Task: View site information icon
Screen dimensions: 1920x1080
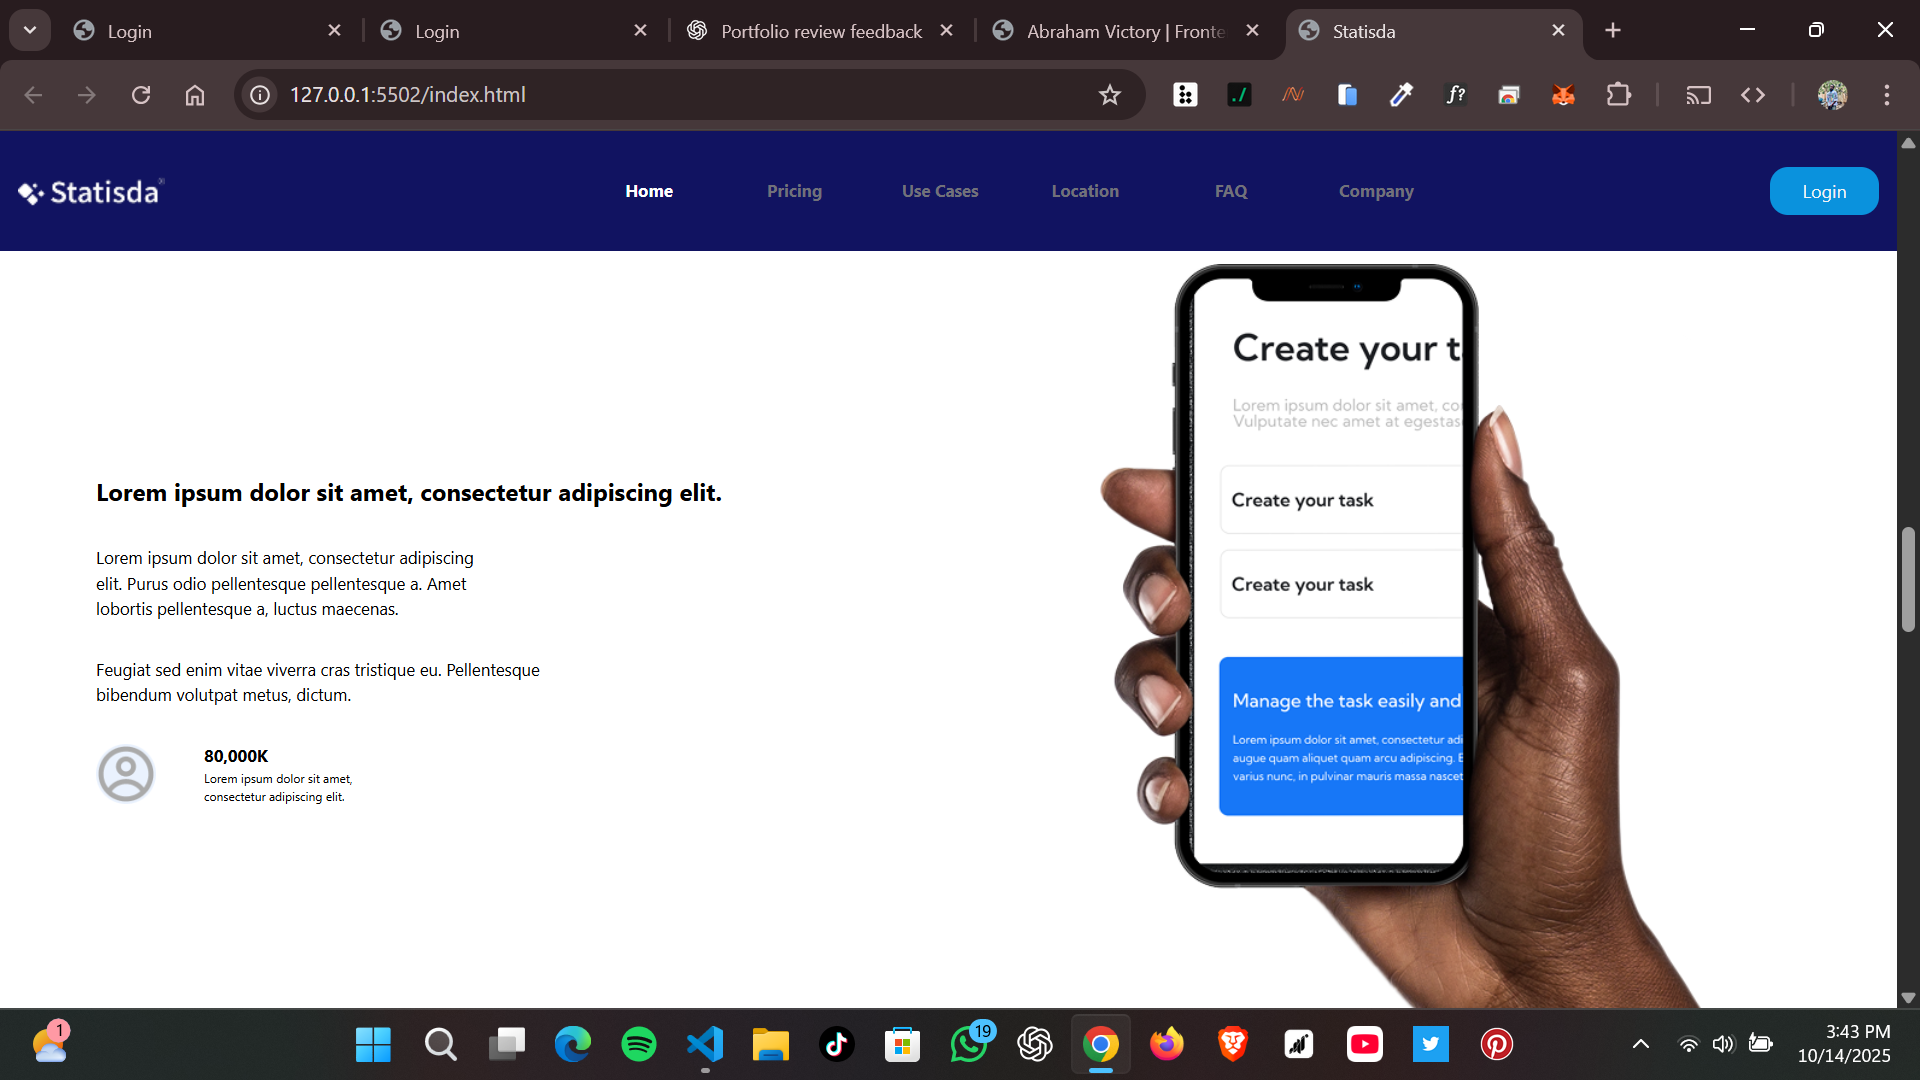Action: (x=260, y=95)
